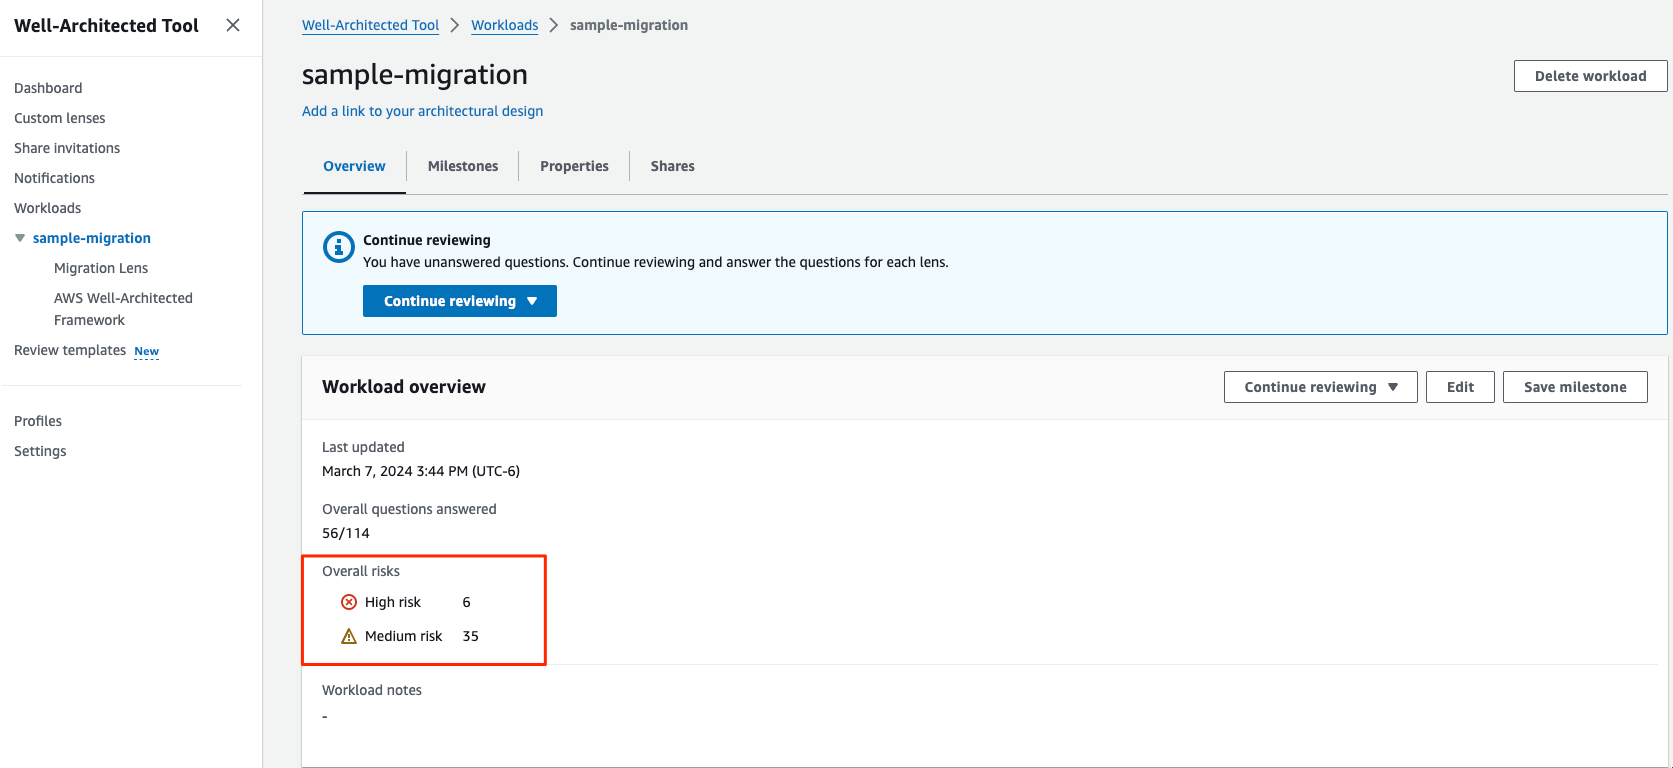Click Save milestone button
This screenshot has height=768, width=1673.
click(1575, 387)
